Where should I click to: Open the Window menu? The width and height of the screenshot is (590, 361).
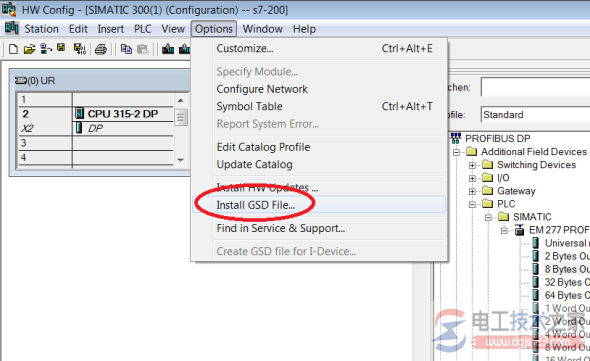[263, 29]
